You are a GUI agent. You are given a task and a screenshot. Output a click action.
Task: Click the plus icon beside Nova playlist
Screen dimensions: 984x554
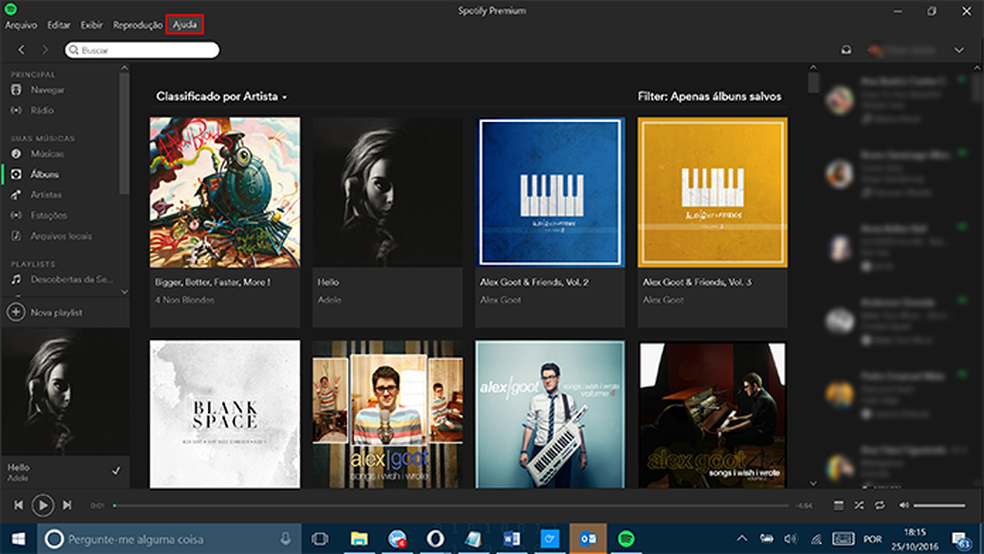(x=16, y=312)
